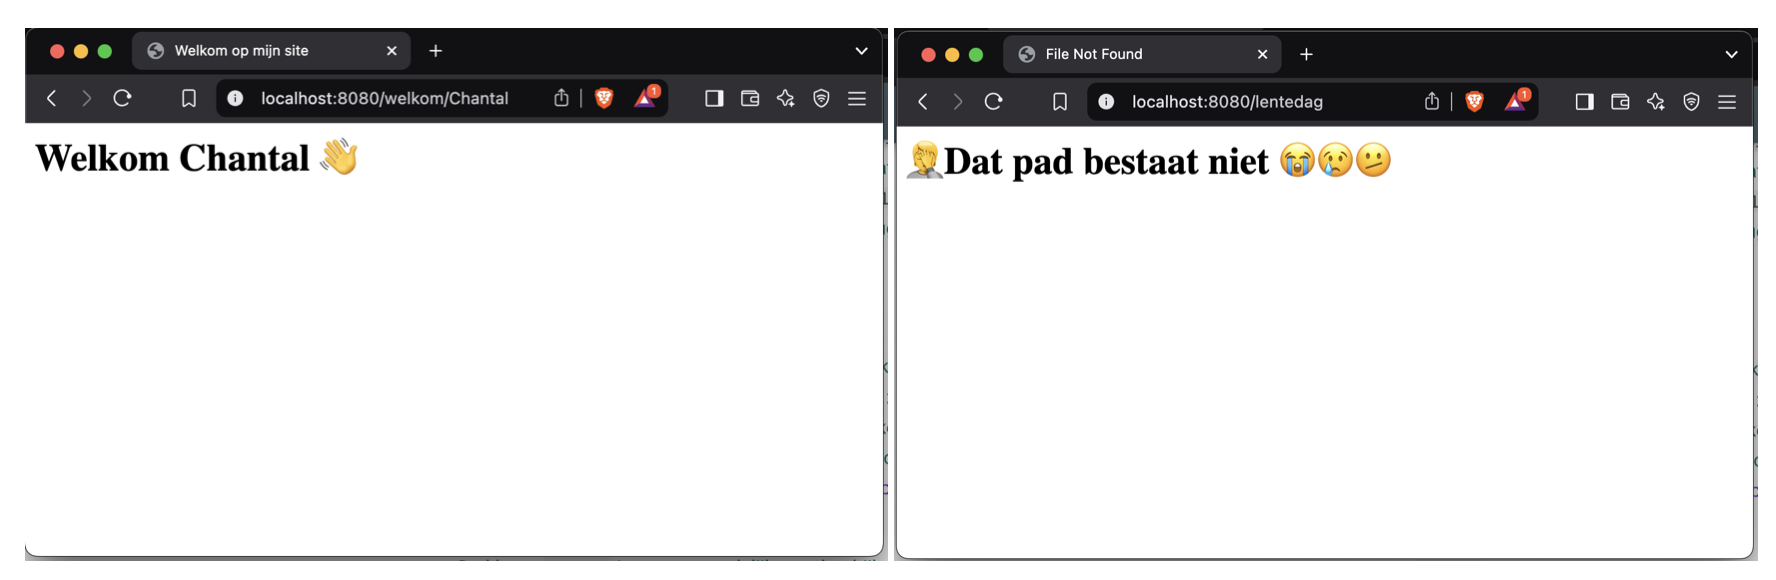Expand tab search in left window
Viewport: 1776px width, 580px height.
(x=861, y=51)
